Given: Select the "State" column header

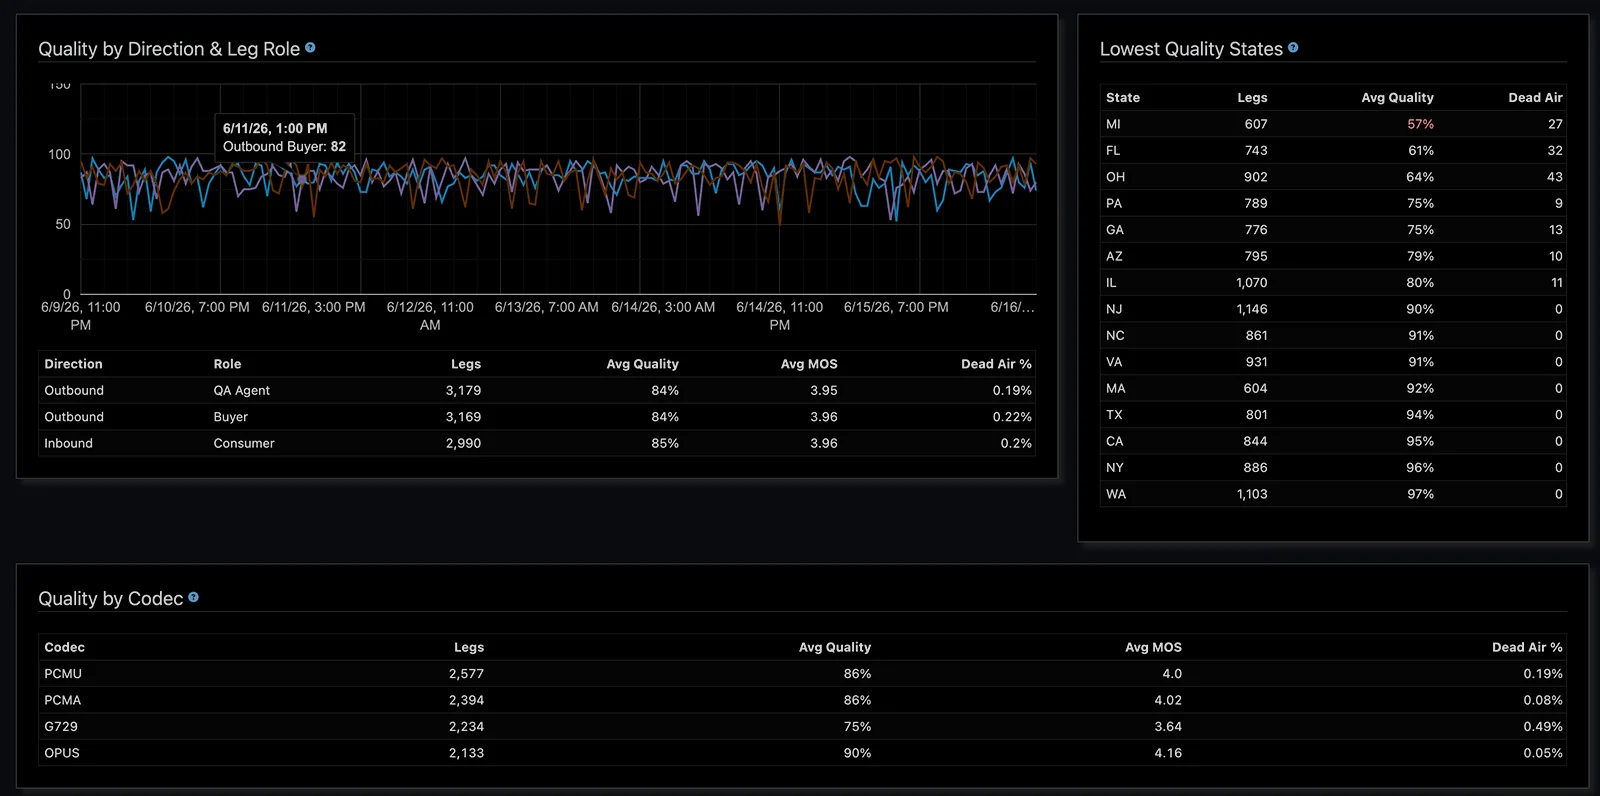Looking at the screenshot, I should click(x=1123, y=98).
